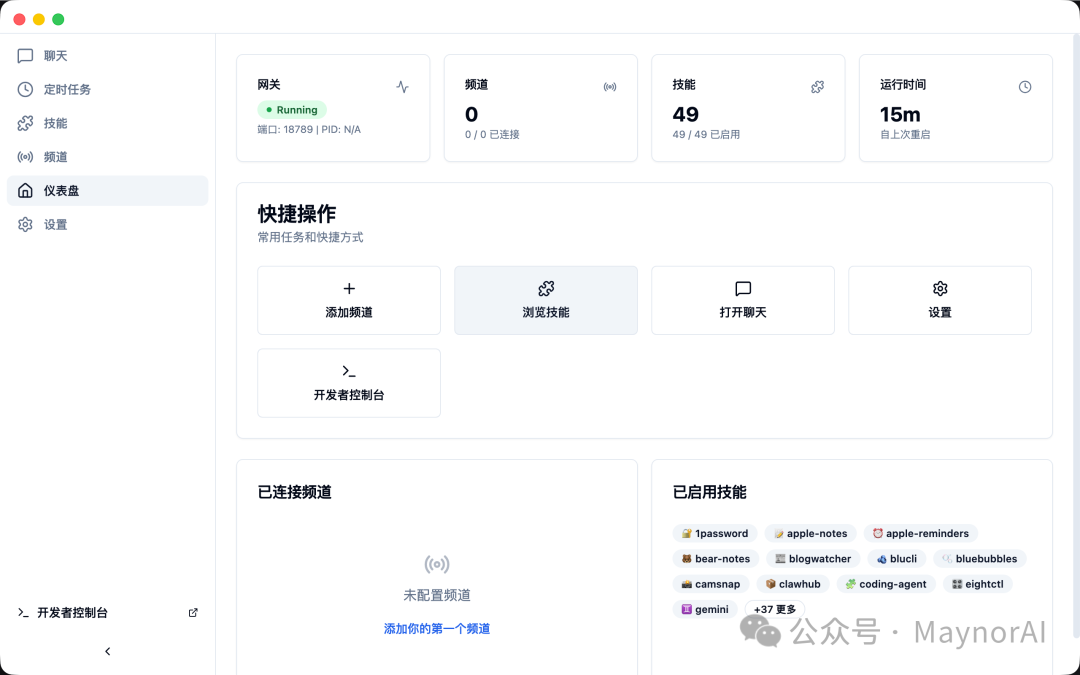Click the home icon next to 仪表盘
Image resolution: width=1080 pixels, height=675 pixels.
coord(25,190)
